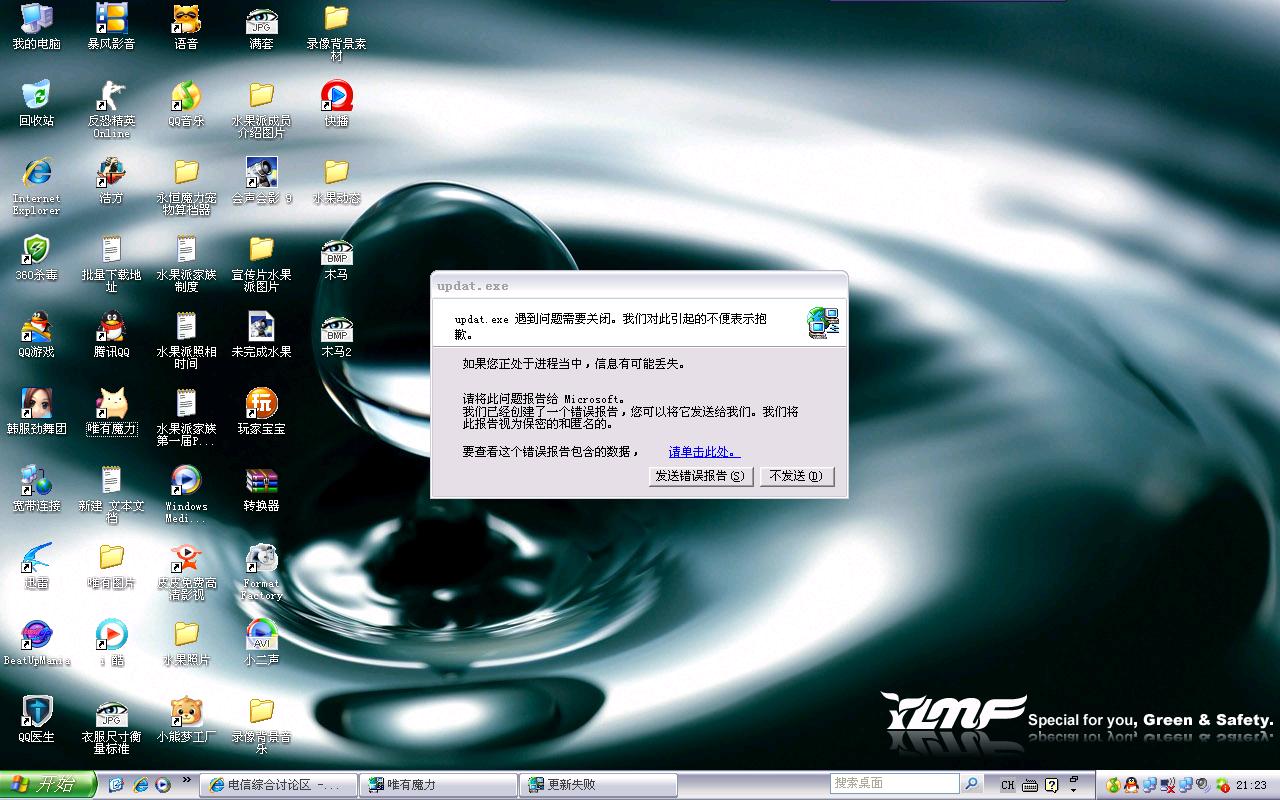1280x800 pixels.
Task: Select 唯有魔力 desktop shortcut
Action: point(111,411)
